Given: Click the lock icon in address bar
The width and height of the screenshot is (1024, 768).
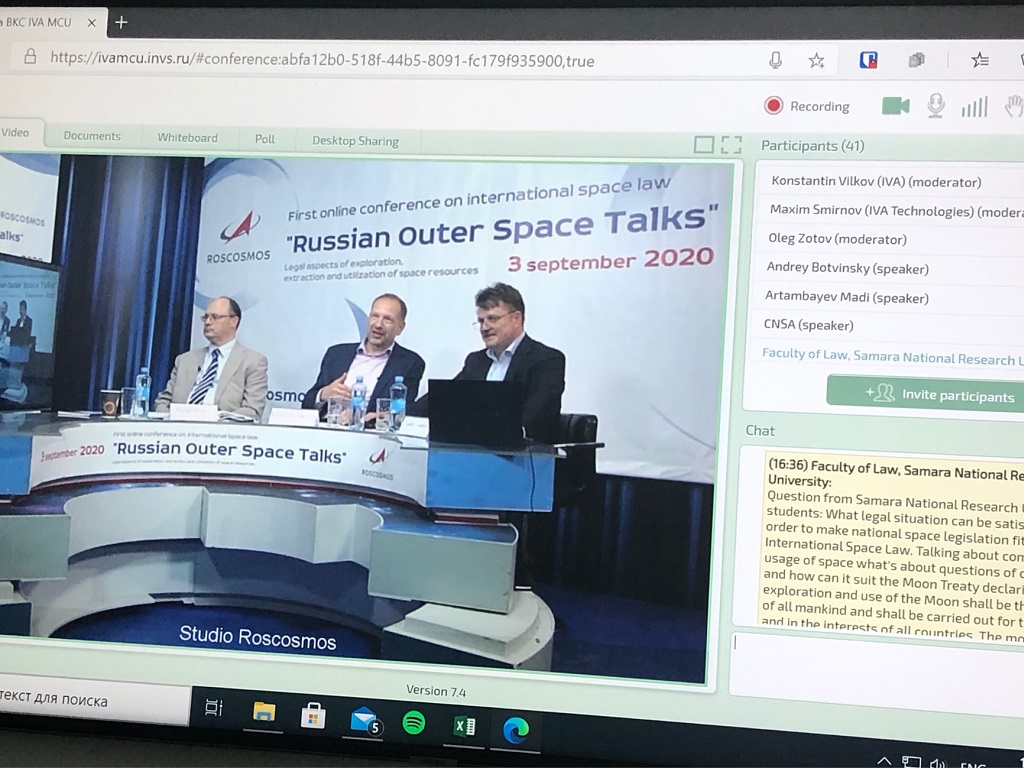Looking at the screenshot, I should [30, 57].
